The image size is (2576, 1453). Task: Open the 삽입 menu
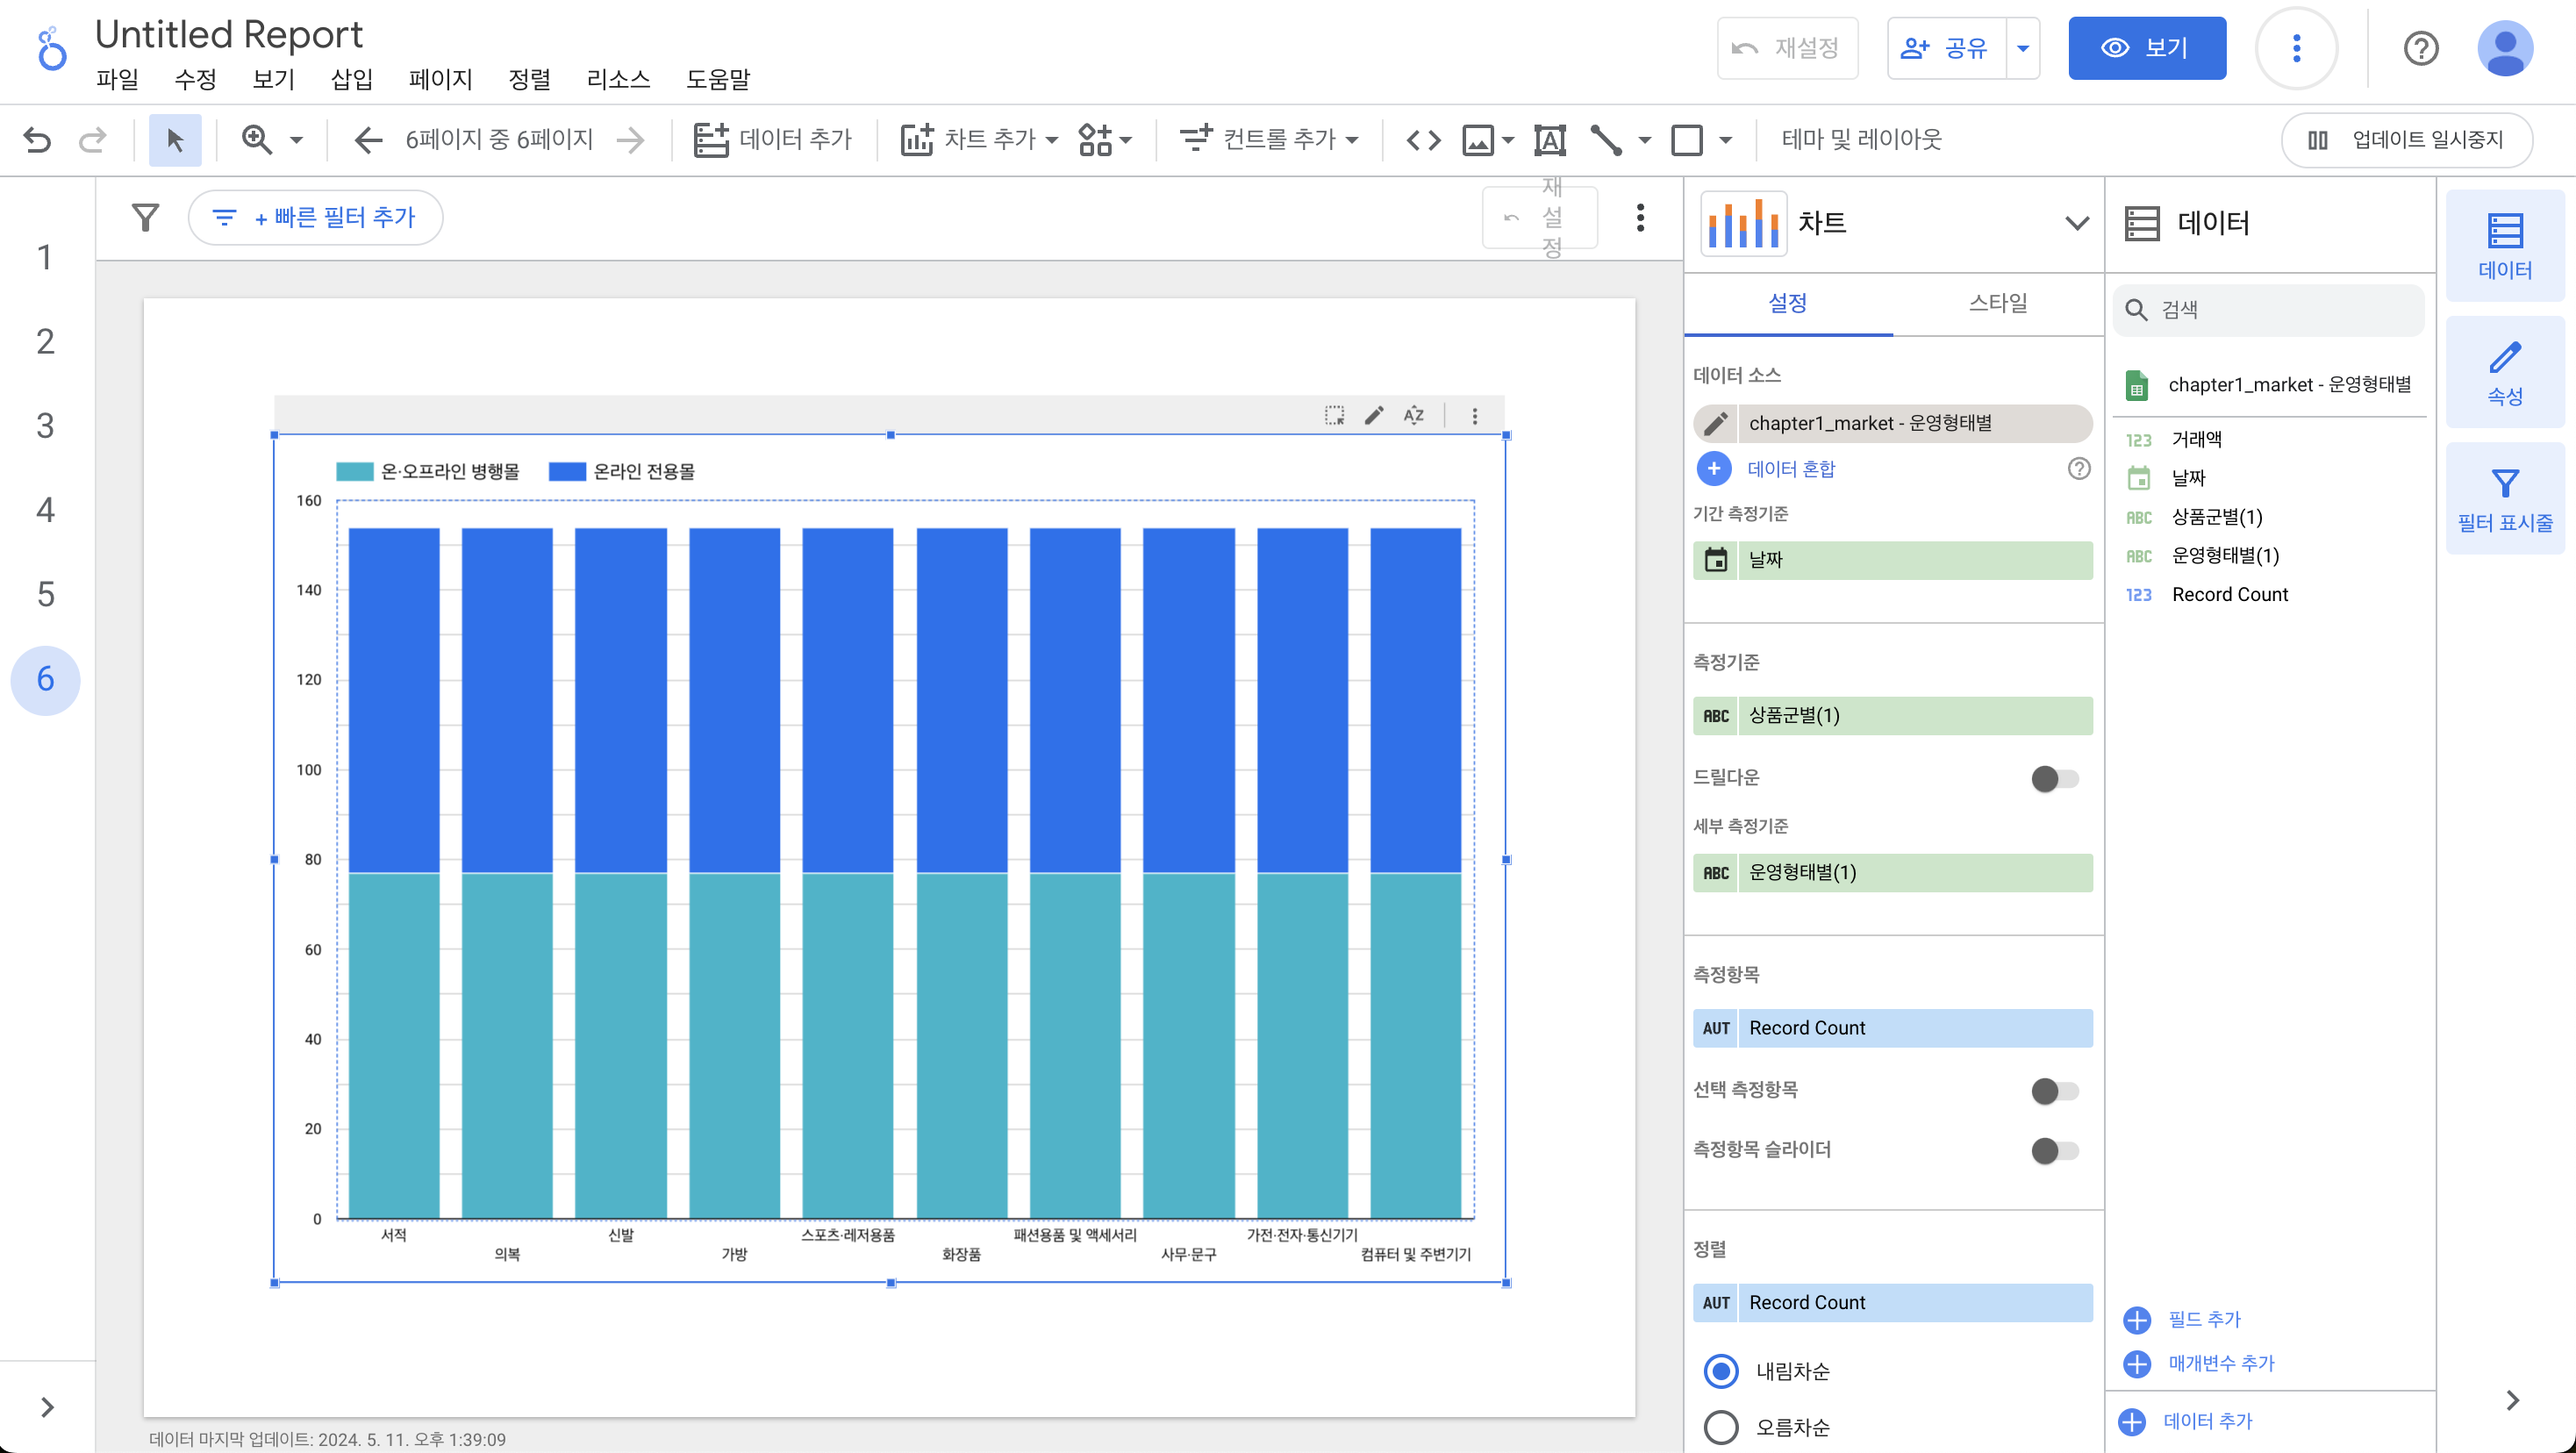coord(351,79)
